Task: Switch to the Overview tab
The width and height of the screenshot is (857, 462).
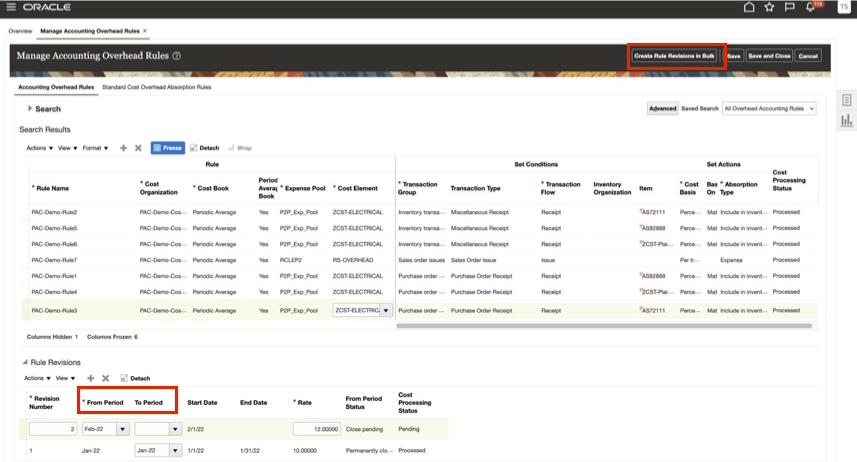Action: point(20,31)
